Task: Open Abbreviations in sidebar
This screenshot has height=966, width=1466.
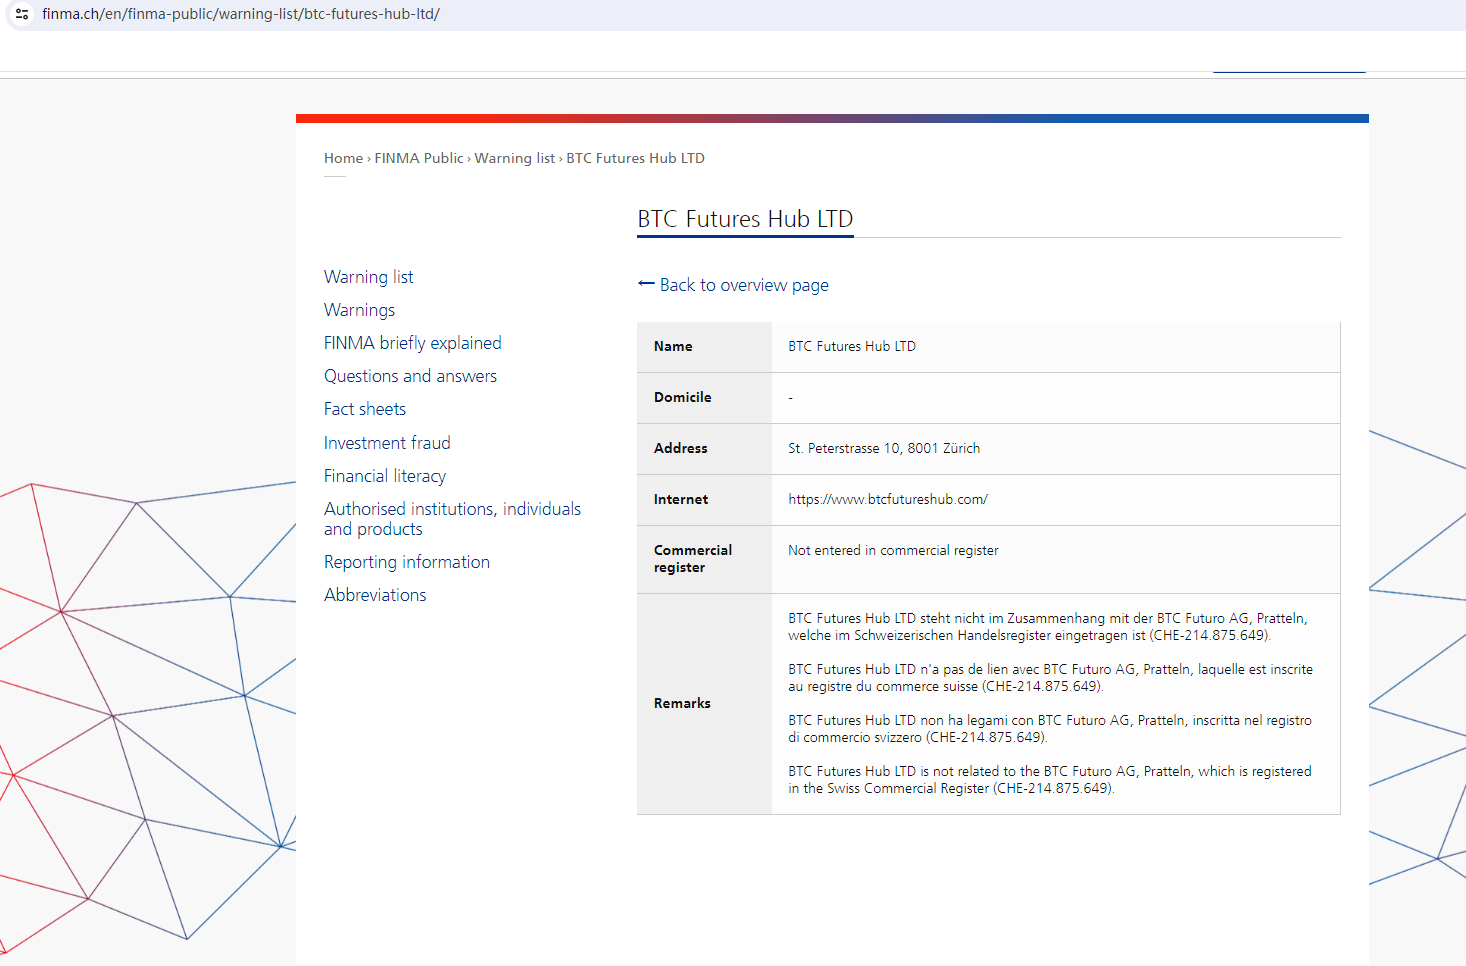Action: coord(375,595)
